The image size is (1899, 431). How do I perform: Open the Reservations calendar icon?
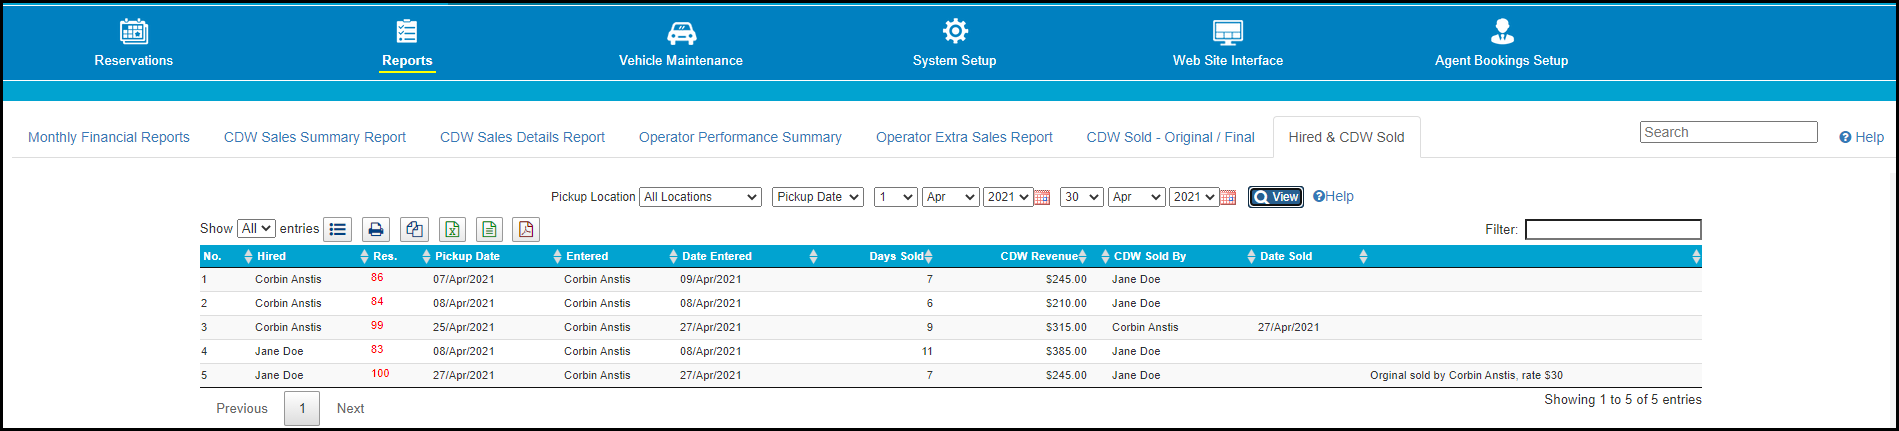134,31
